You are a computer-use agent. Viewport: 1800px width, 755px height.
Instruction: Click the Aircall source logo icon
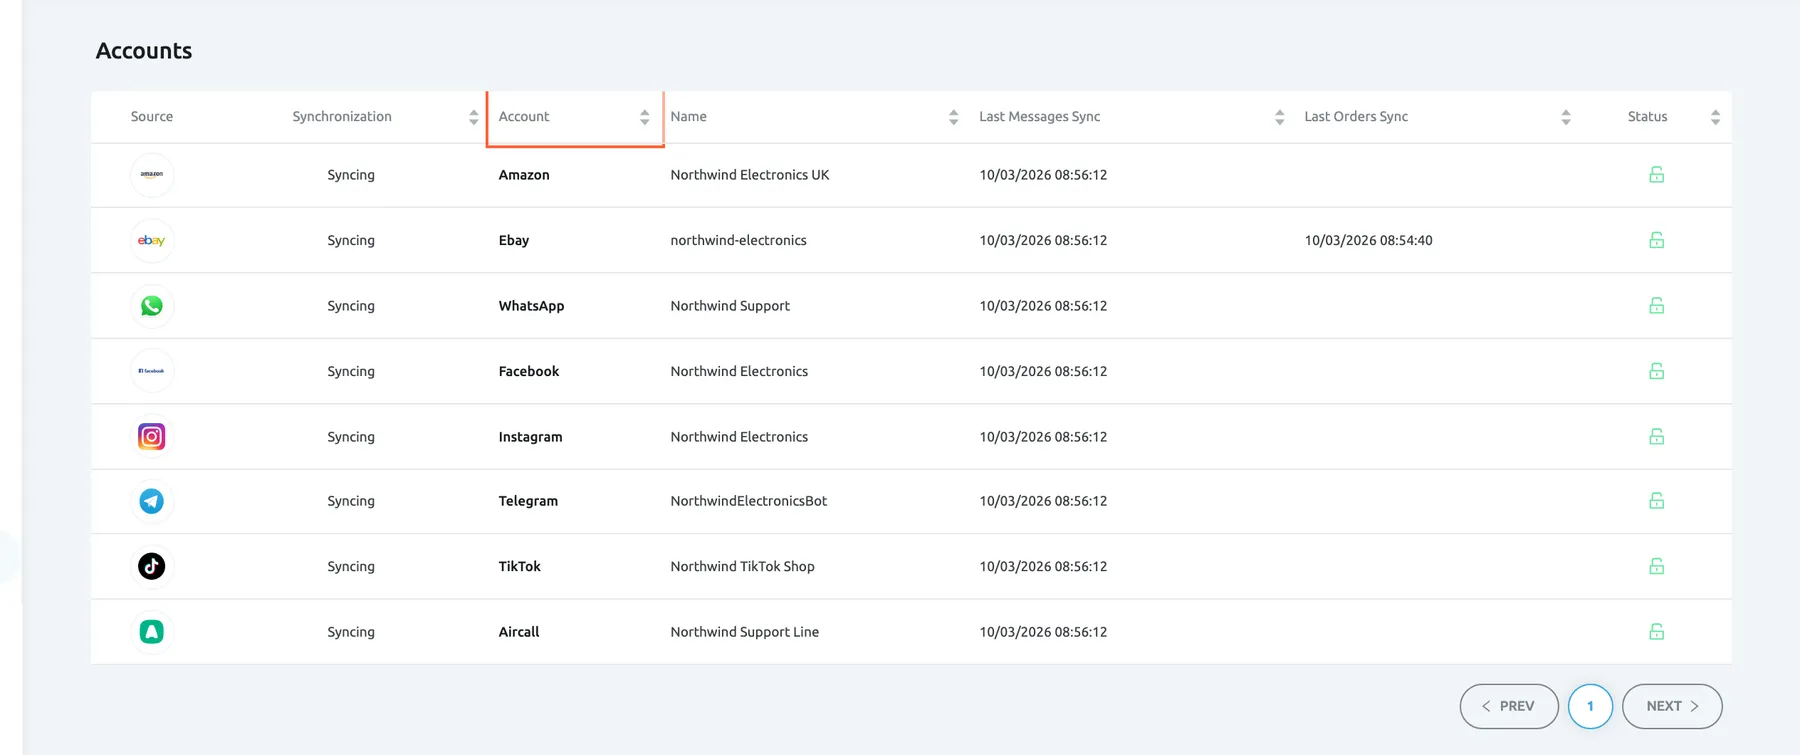[152, 632]
